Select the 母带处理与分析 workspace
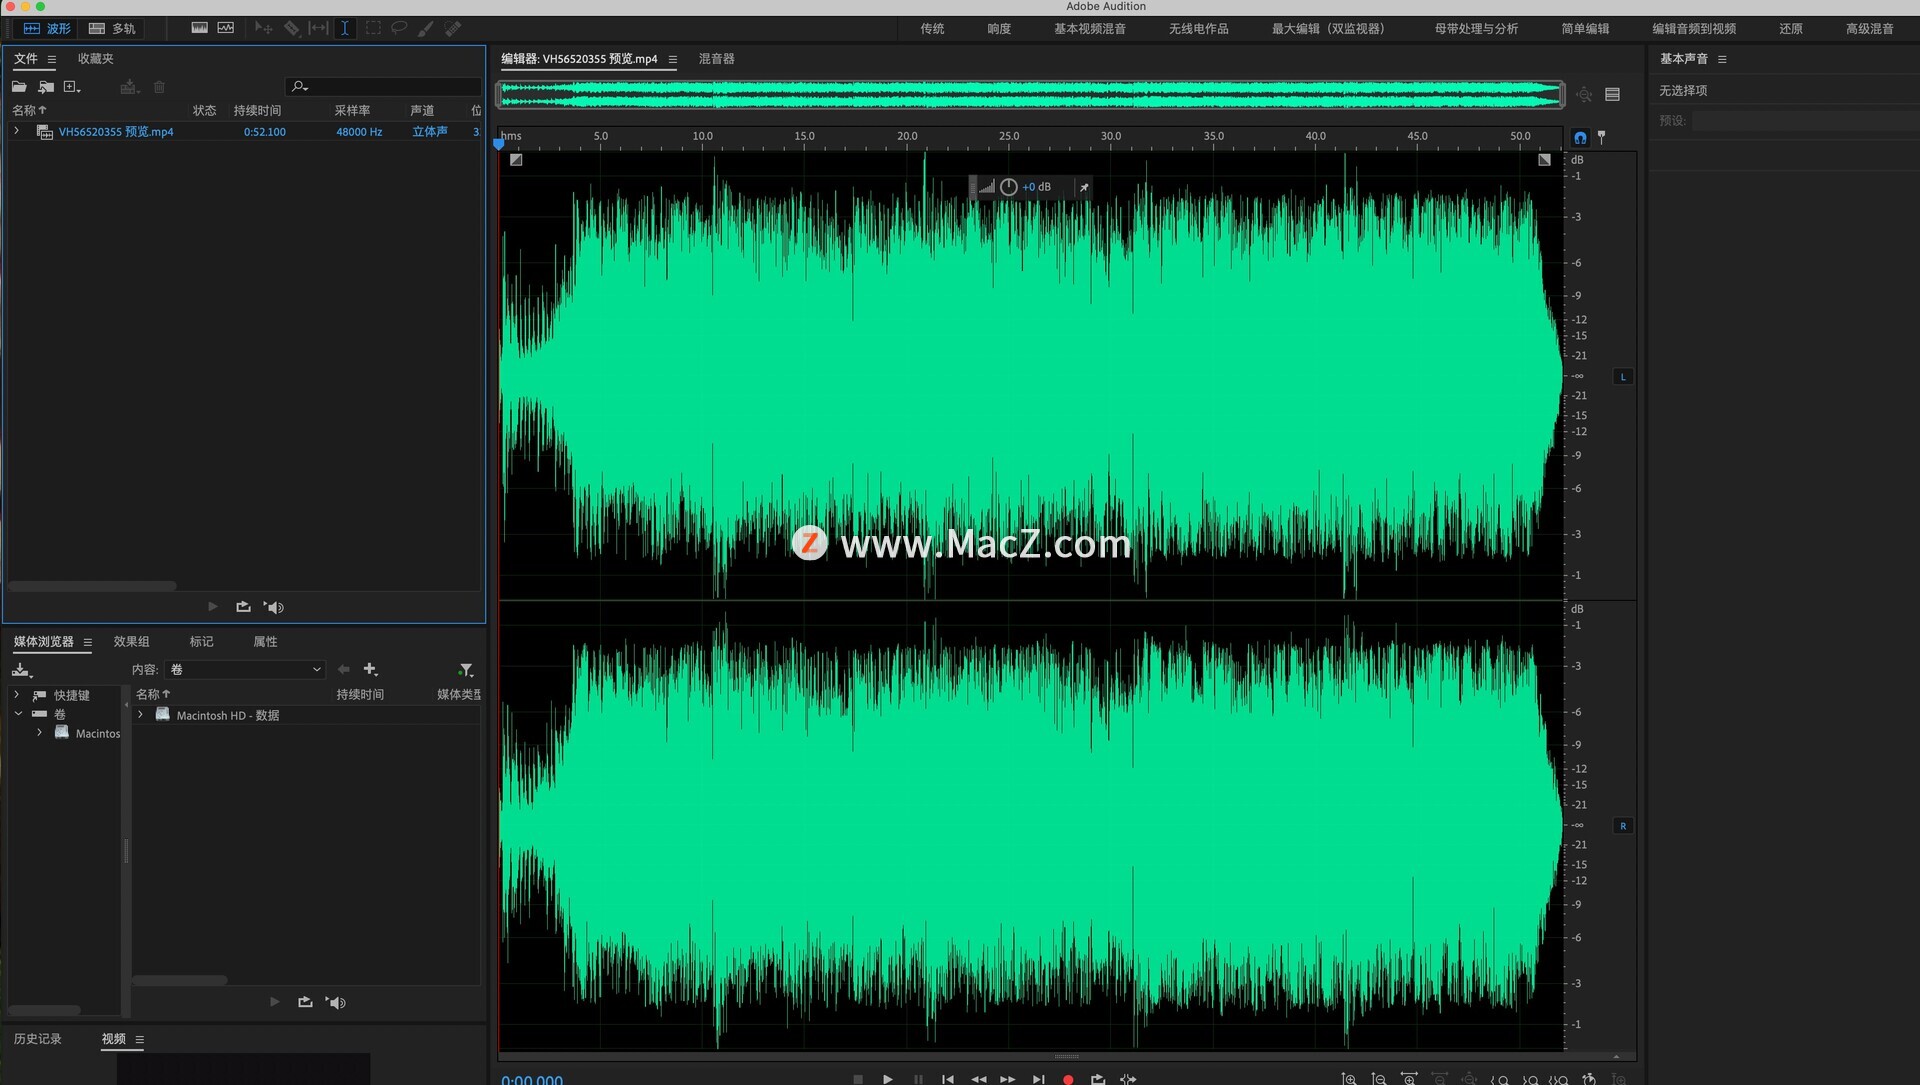The height and width of the screenshot is (1085, 1920). (x=1476, y=29)
